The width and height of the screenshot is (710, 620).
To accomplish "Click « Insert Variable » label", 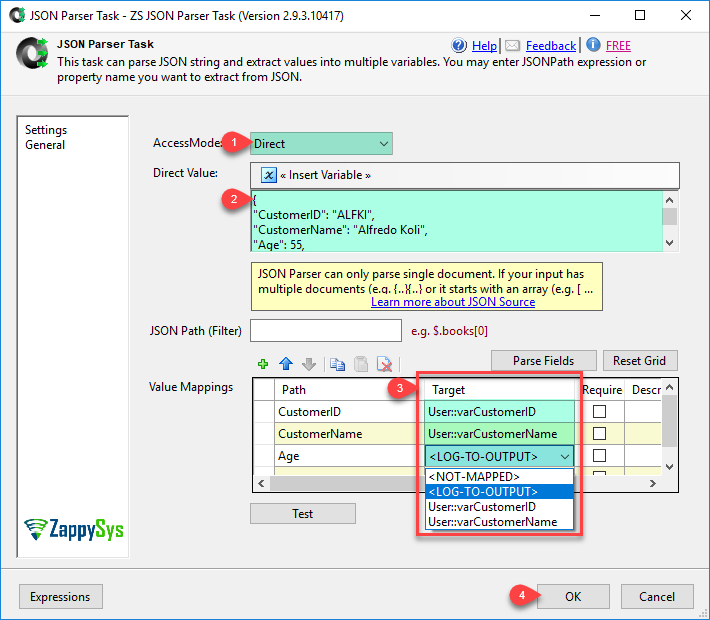I will click(325, 175).
